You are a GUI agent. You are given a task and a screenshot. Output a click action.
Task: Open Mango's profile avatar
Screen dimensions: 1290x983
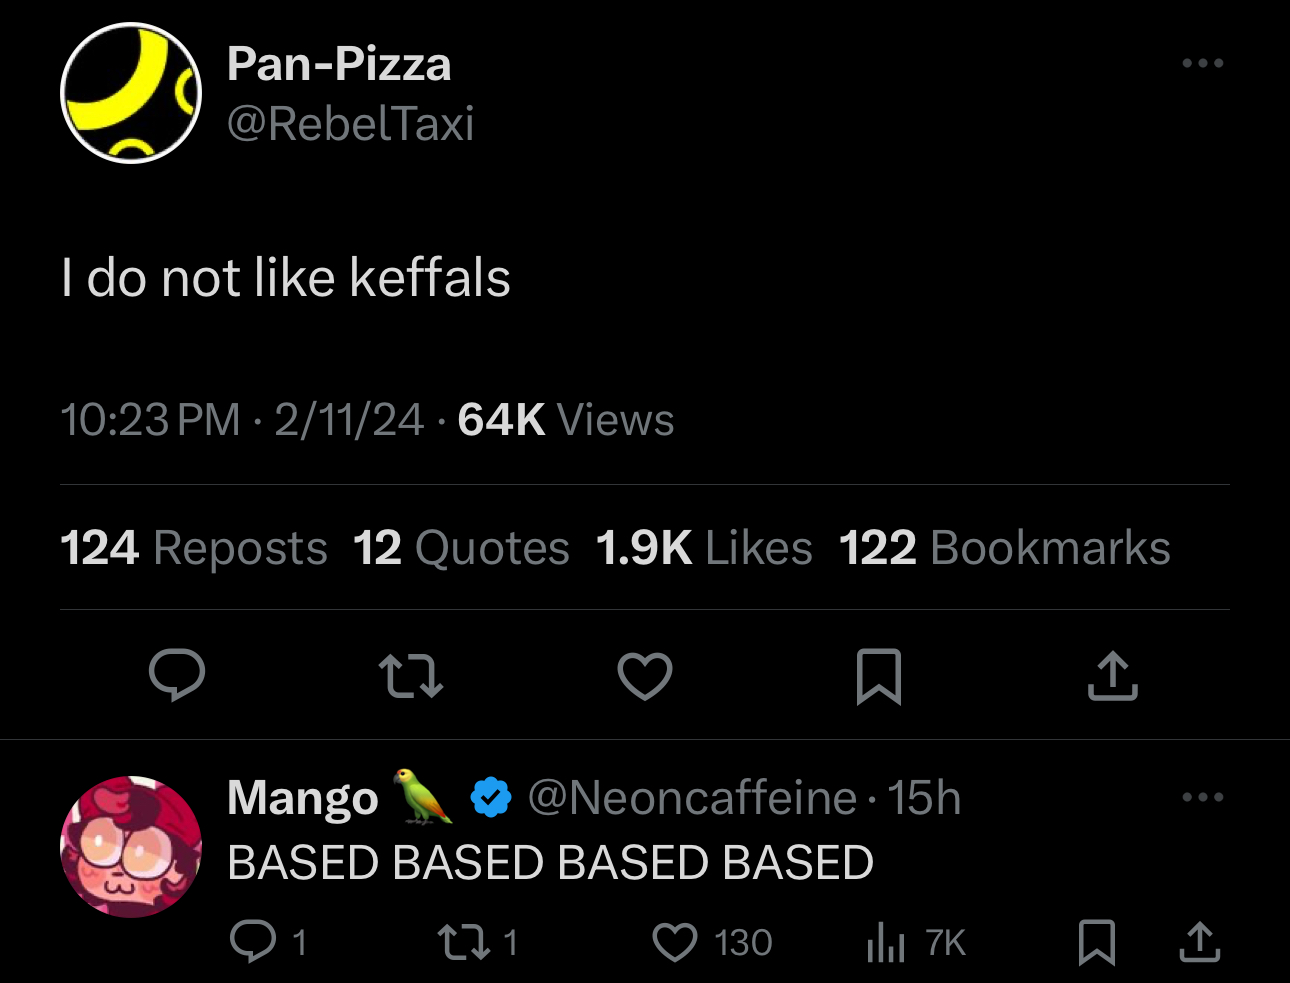[x=131, y=847]
